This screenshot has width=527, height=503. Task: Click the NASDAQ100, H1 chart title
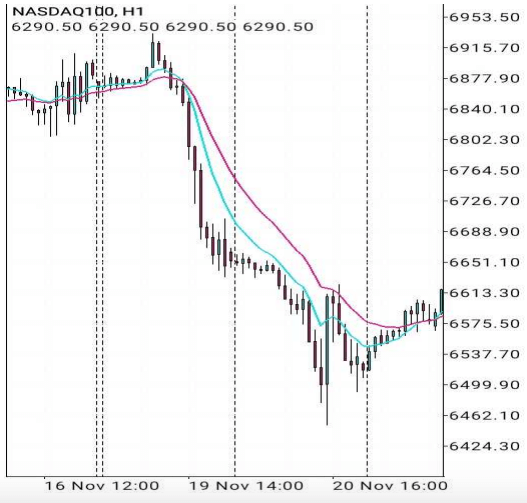pyautogui.click(x=78, y=12)
